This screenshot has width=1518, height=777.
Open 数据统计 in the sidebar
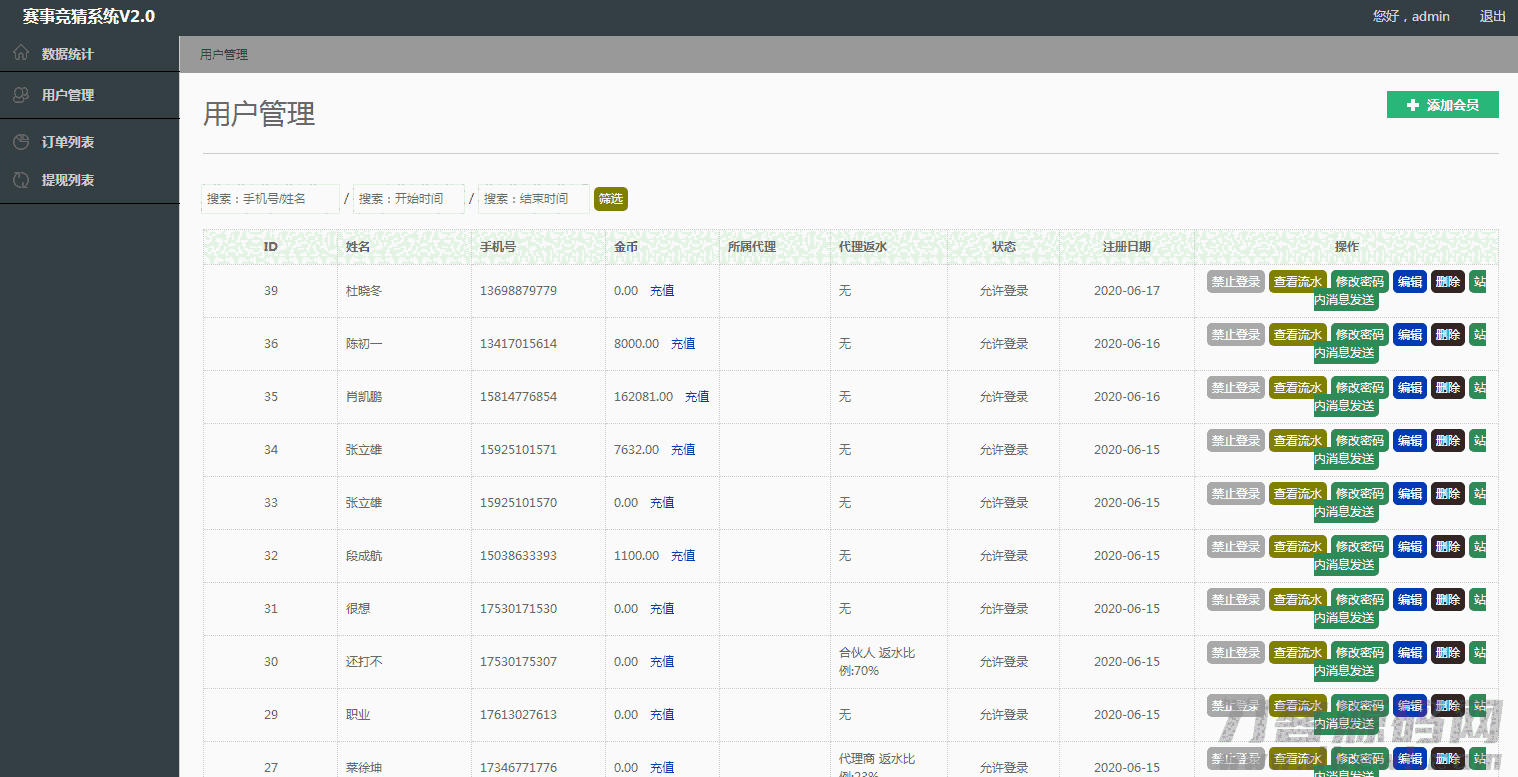pos(68,54)
